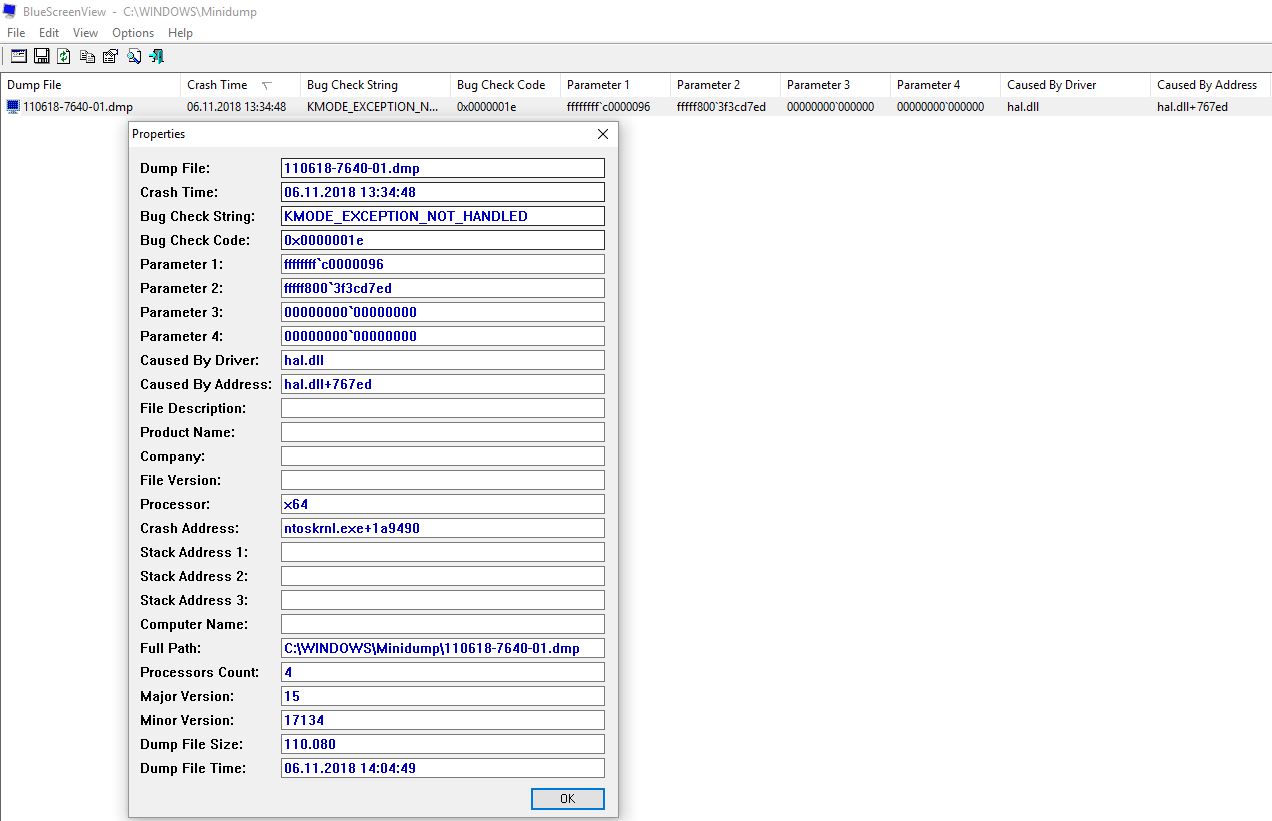Click the Bug Check Code field in Properties

(x=443, y=240)
